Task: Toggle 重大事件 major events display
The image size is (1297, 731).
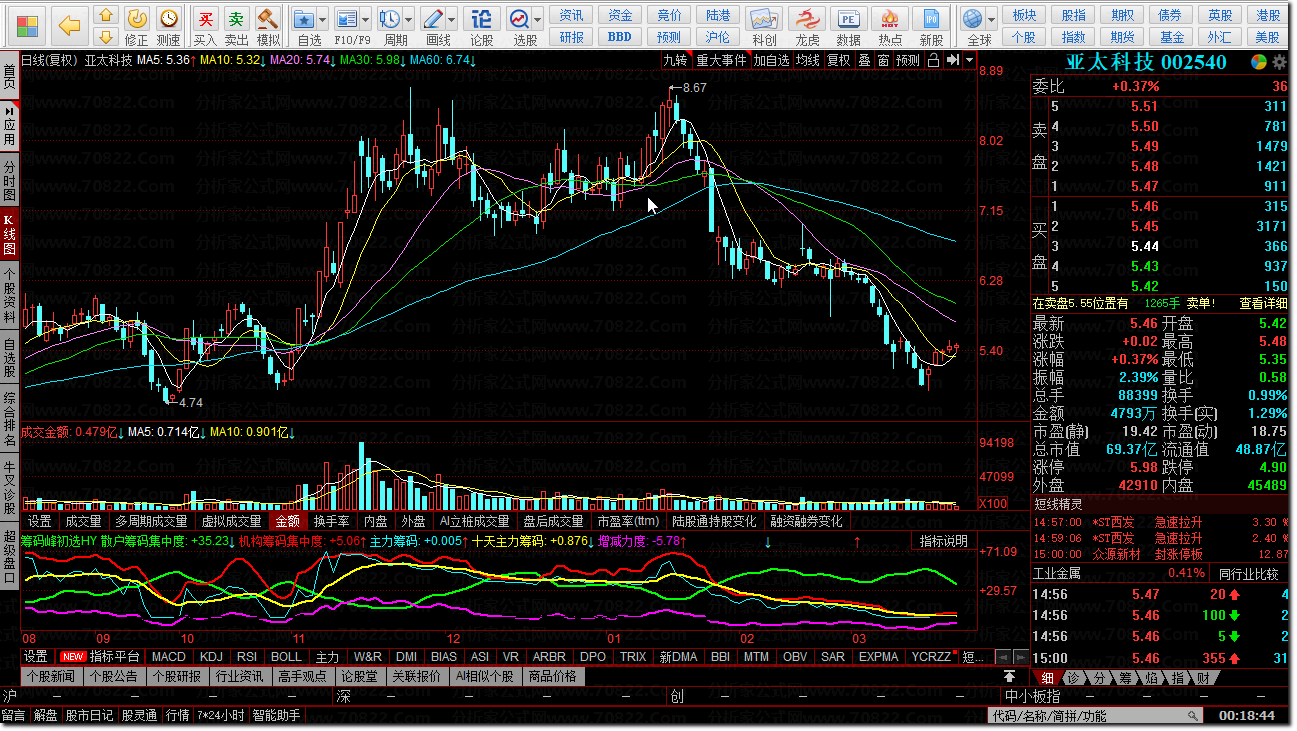Action: point(721,60)
